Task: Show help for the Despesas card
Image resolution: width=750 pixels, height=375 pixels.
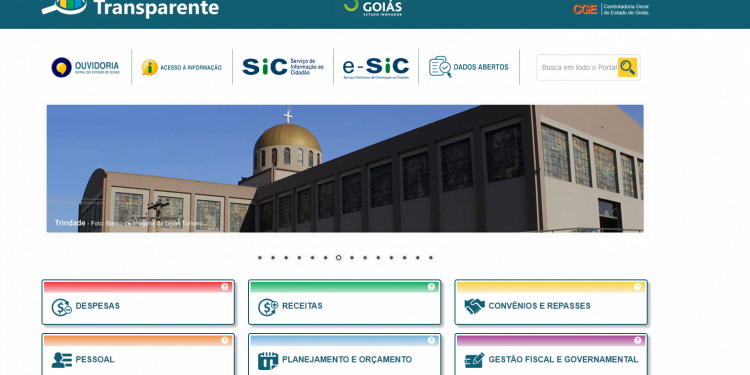Action: click(225, 287)
